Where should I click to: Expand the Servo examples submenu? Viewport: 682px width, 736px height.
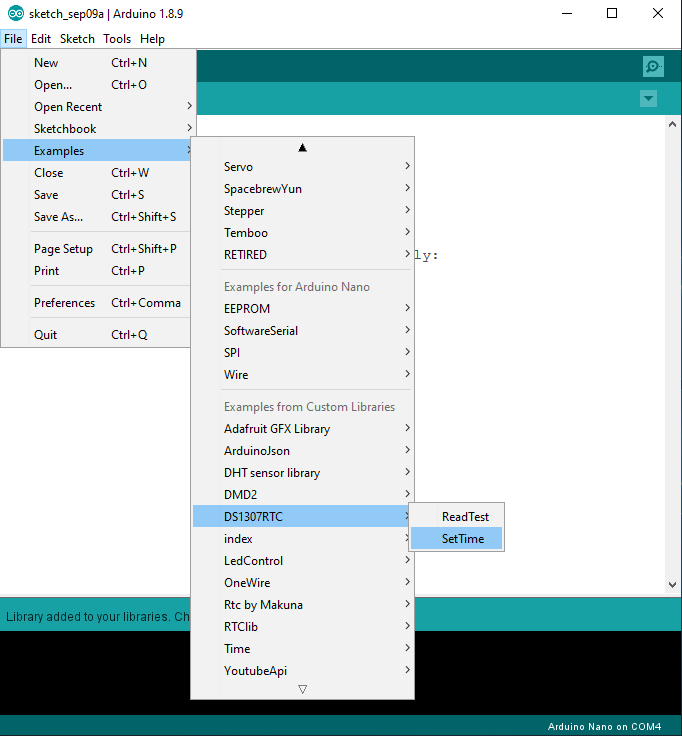coord(302,167)
